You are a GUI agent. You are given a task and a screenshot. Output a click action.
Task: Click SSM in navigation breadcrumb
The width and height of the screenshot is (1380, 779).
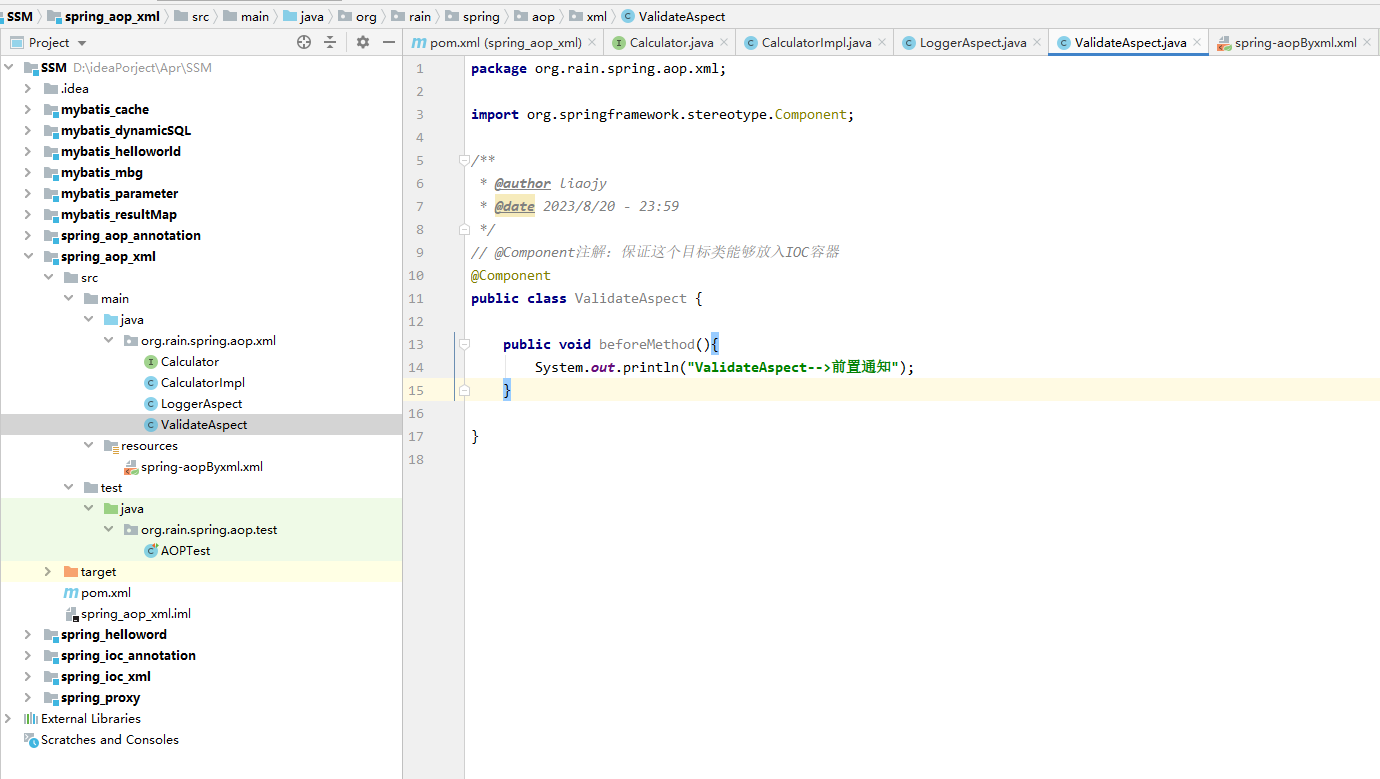click(20, 16)
